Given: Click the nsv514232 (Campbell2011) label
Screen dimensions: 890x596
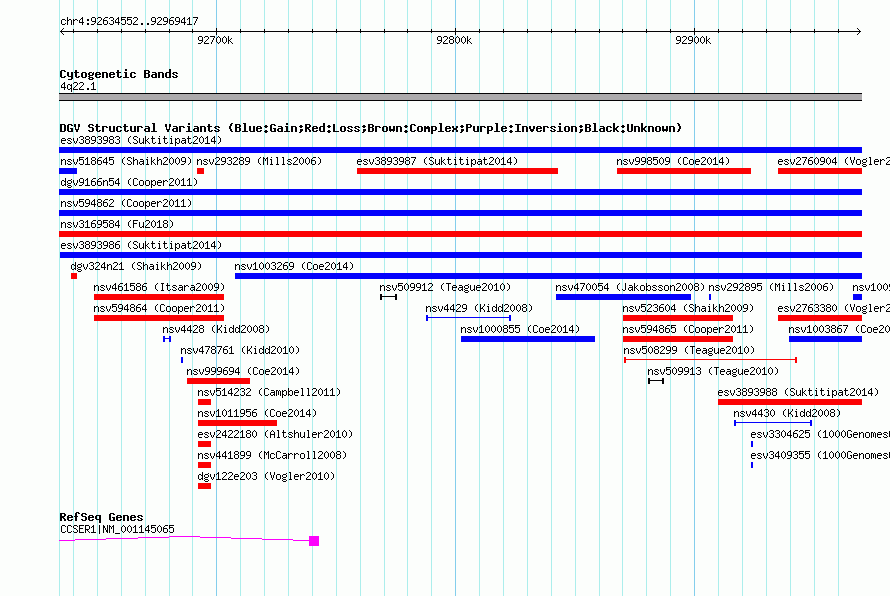Looking at the screenshot, I should (269, 392).
